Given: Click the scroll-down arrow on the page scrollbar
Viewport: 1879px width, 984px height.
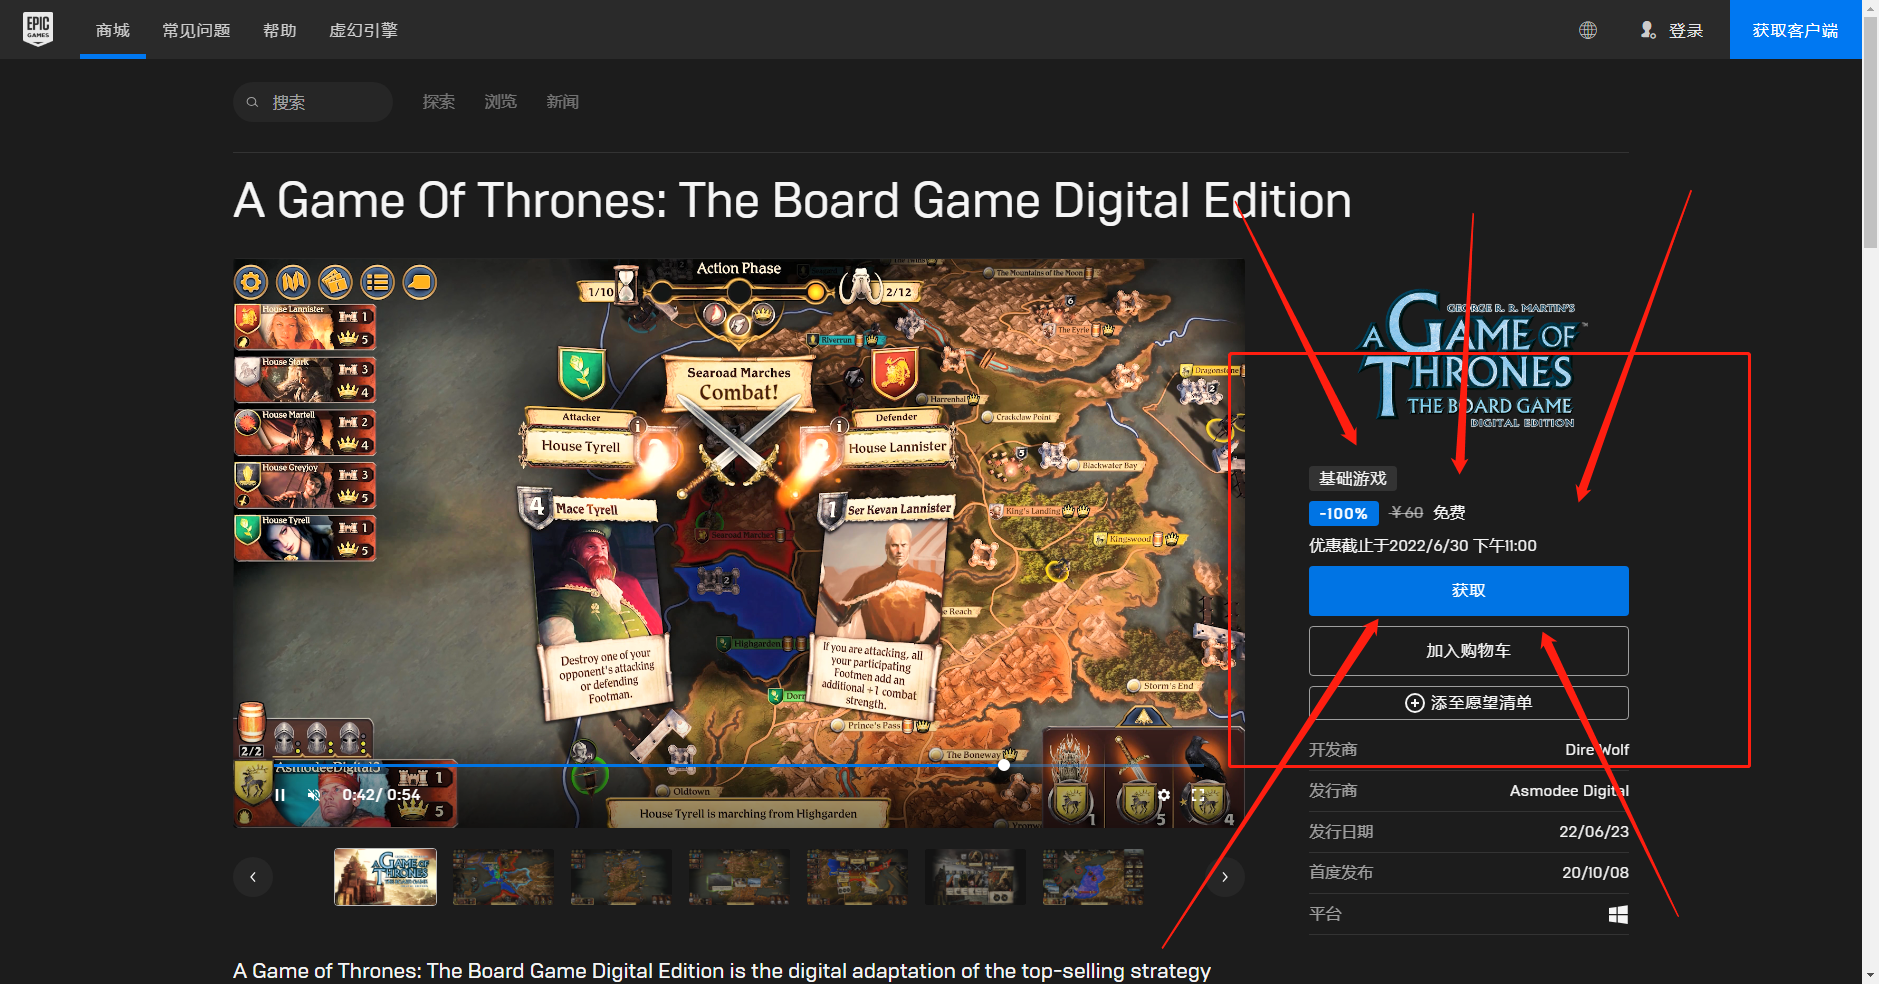Looking at the screenshot, I should pyautogui.click(x=1868, y=975).
